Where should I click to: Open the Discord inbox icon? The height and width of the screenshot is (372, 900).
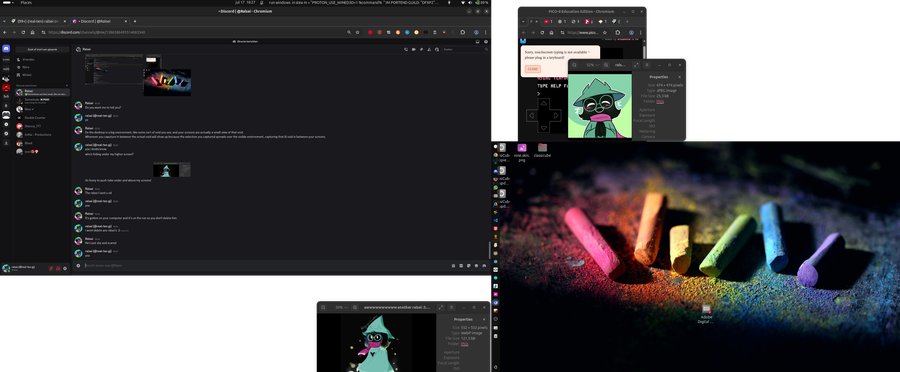coord(478,42)
